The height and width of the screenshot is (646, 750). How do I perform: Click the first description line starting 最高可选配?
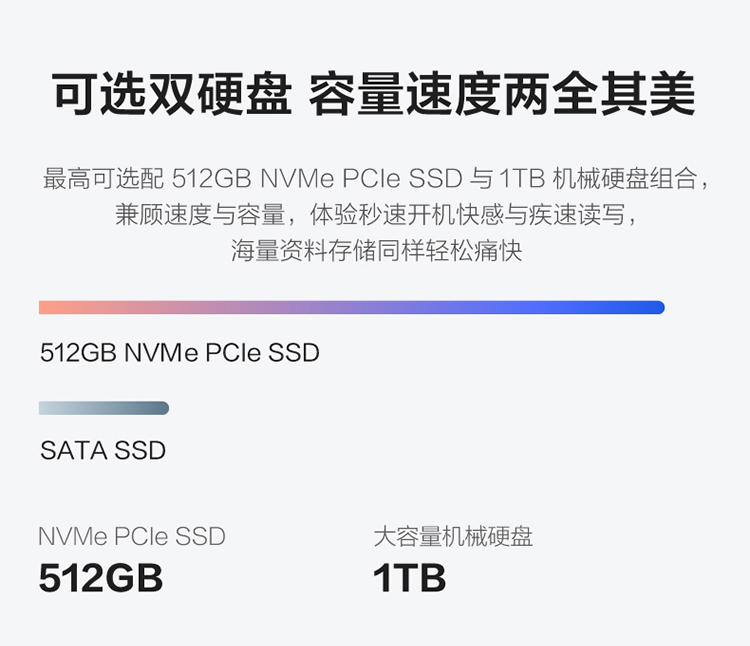tap(375, 178)
